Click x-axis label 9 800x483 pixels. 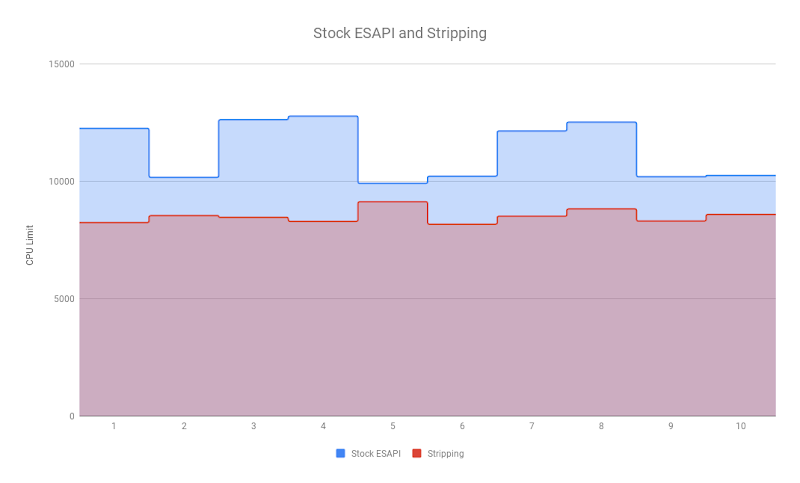tap(671, 426)
